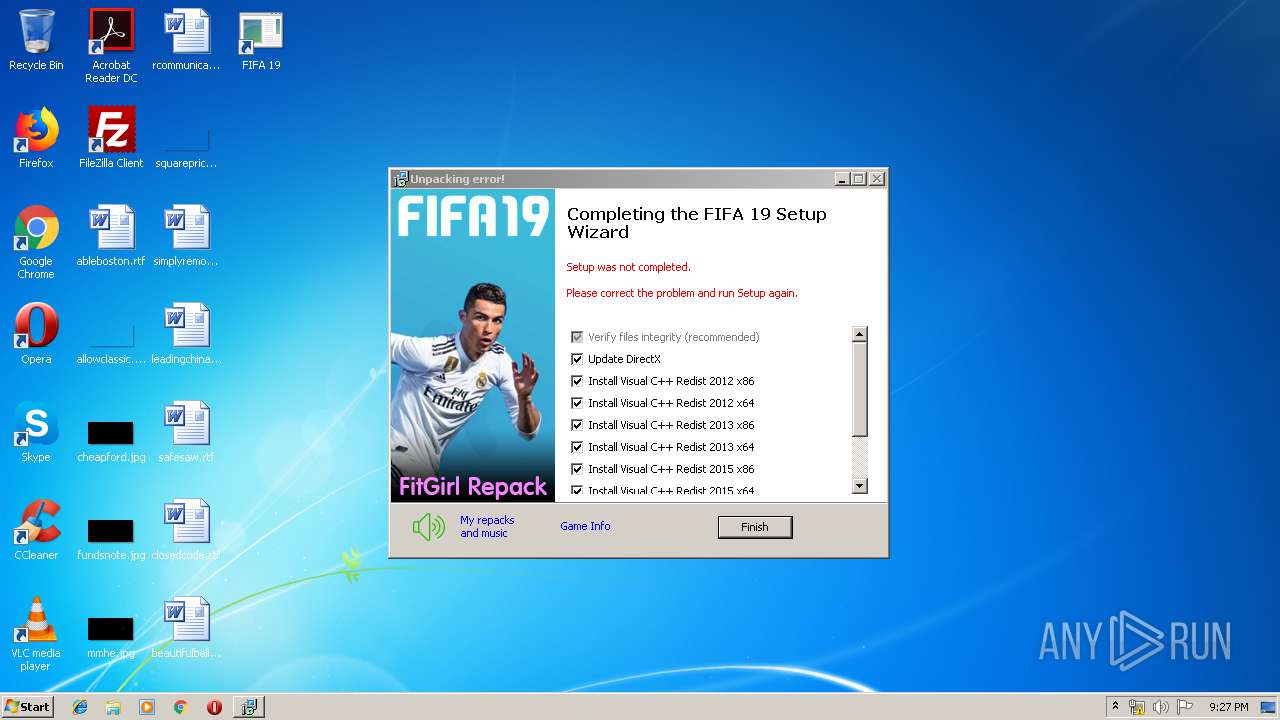
Task: Select the FIFA 19 desktop shortcut
Action: tap(261, 40)
